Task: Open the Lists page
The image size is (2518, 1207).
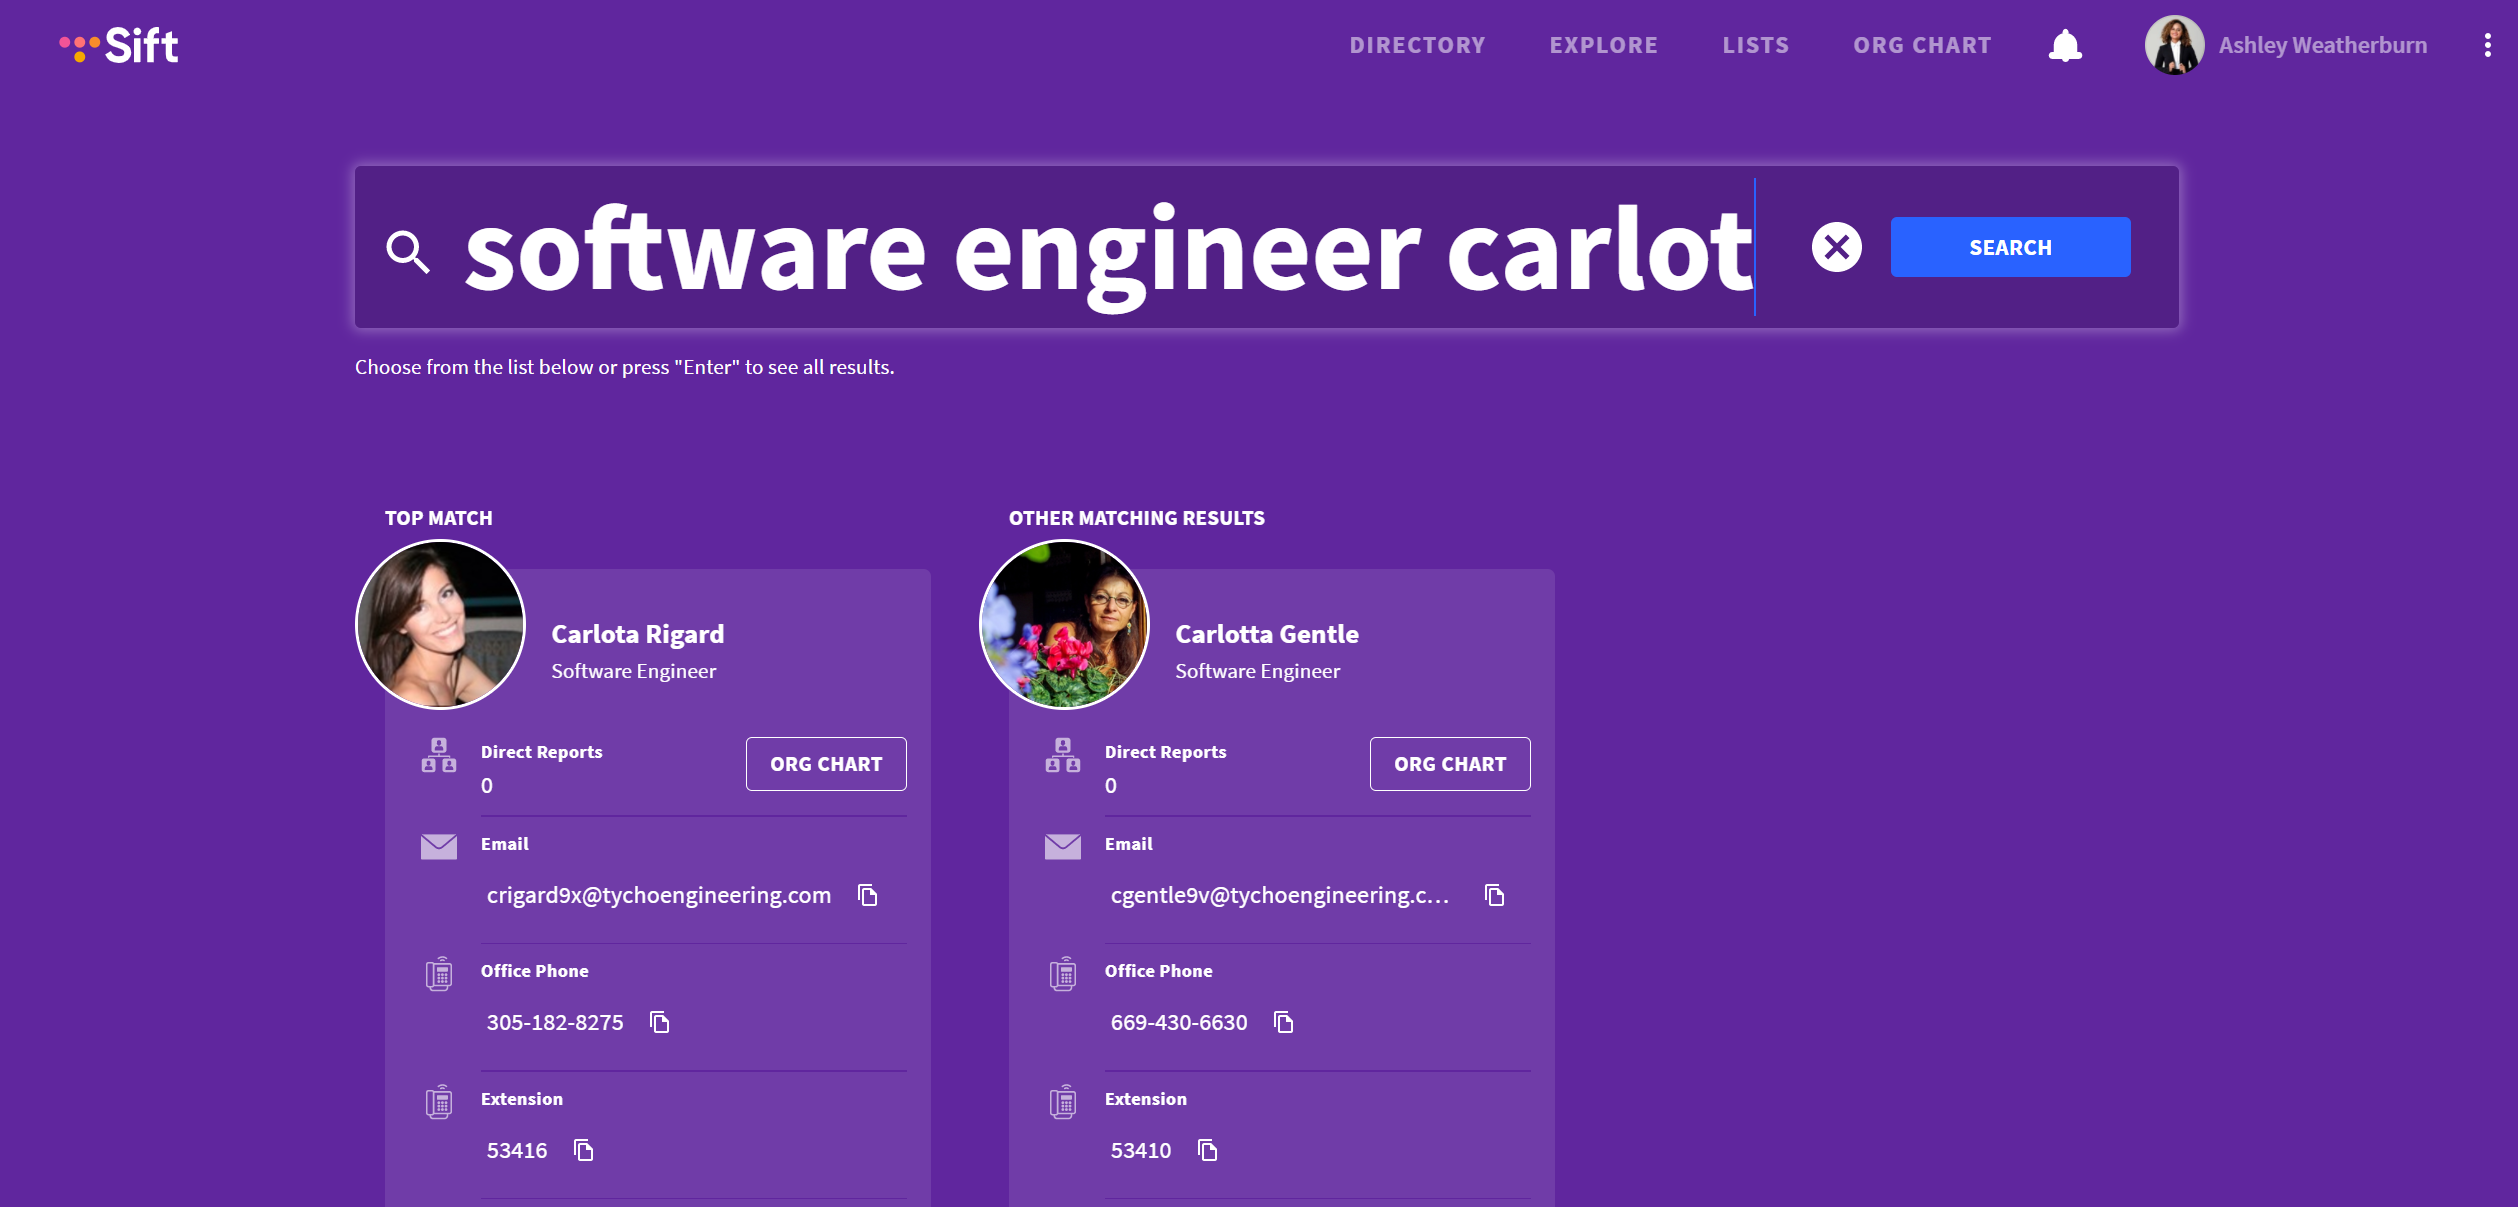Action: tap(1756, 44)
